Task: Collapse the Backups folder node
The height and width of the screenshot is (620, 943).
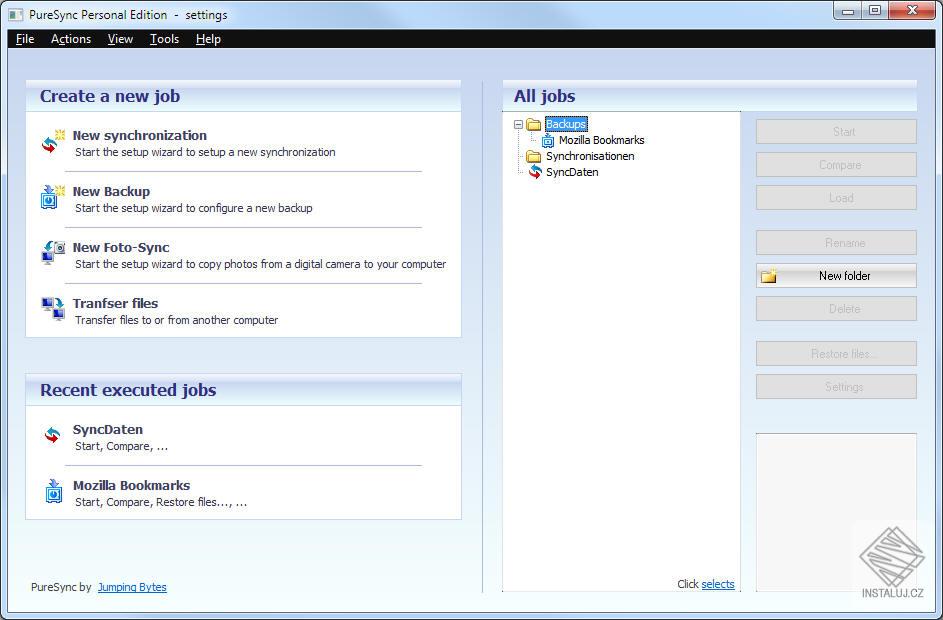Action: (518, 124)
